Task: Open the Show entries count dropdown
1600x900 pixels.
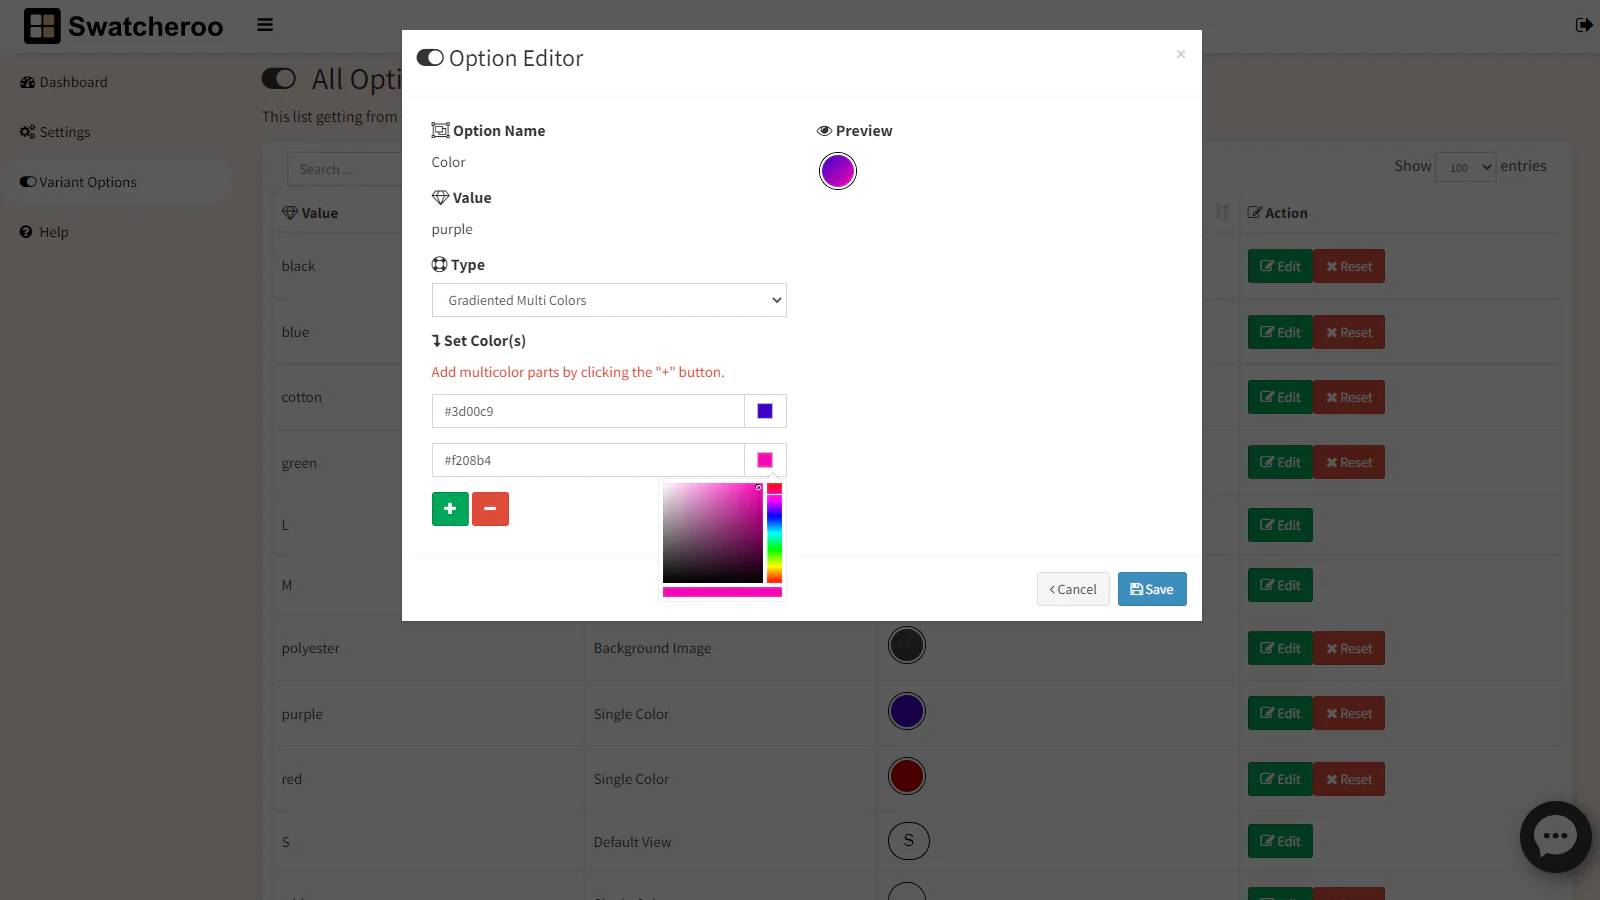Action: point(1465,167)
